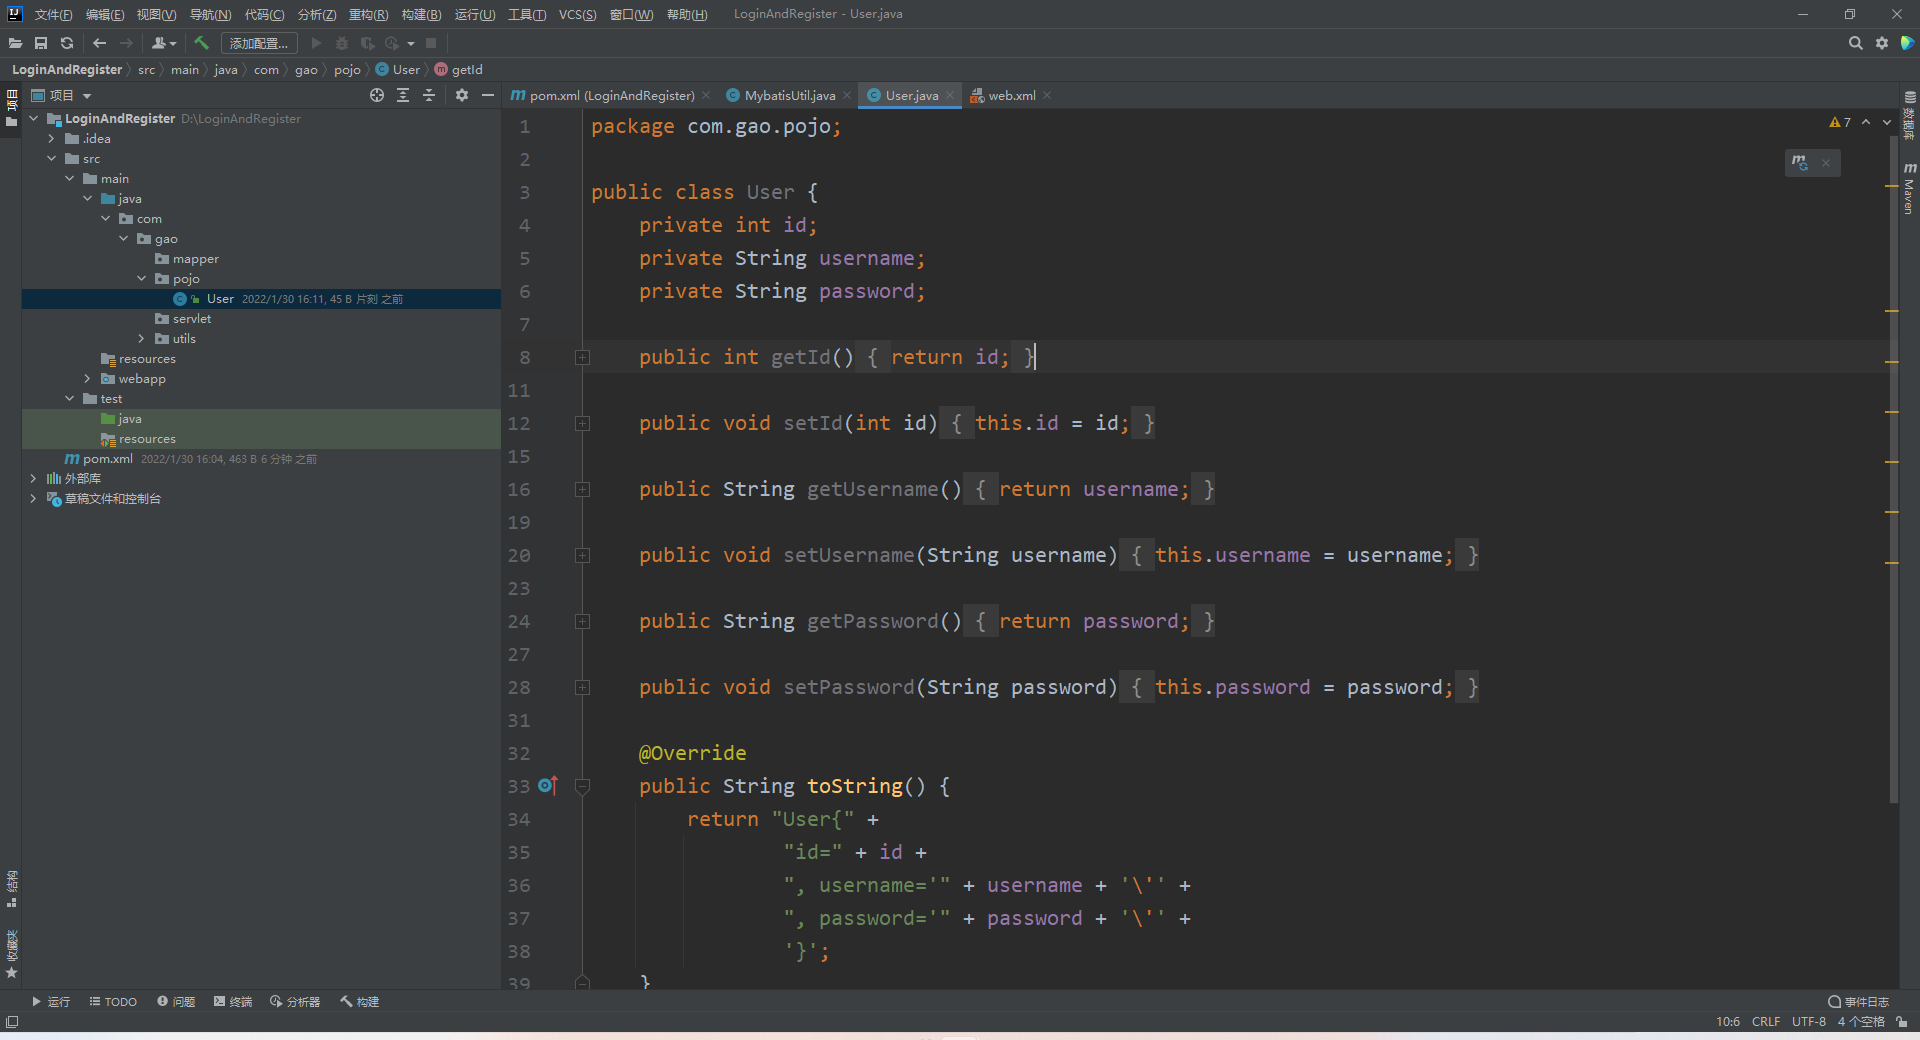Fold the getId method with gutter toggle
This screenshot has width=1920, height=1040.
click(x=583, y=358)
